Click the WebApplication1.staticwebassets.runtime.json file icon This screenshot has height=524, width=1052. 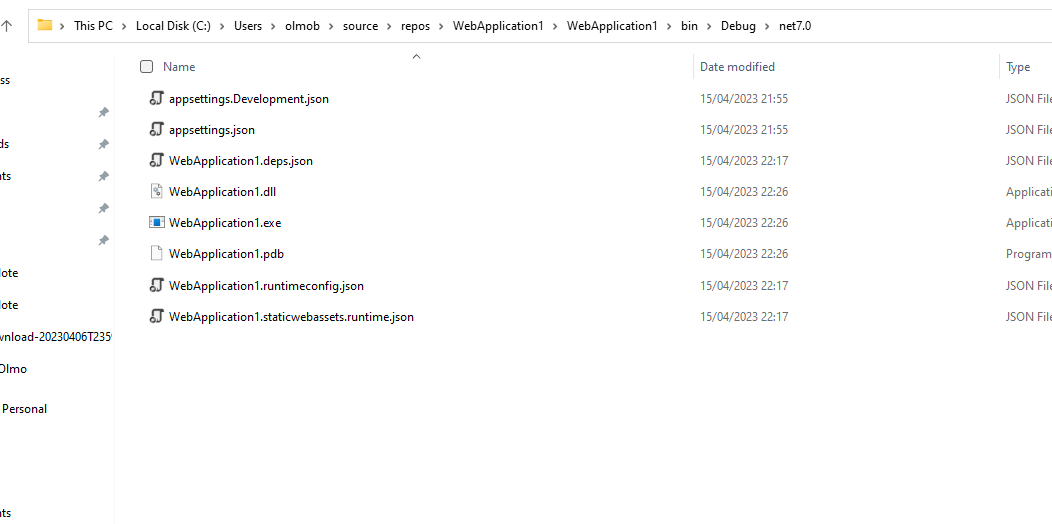coord(156,316)
